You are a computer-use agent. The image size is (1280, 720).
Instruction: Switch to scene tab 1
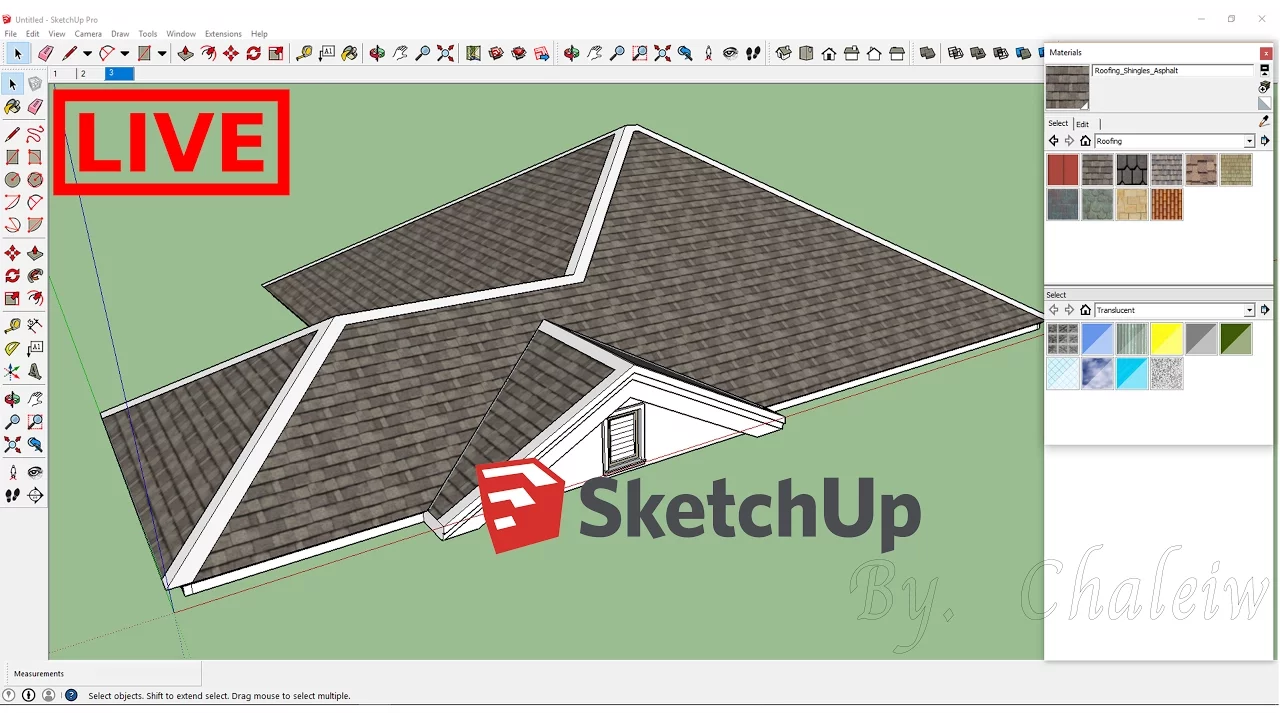point(60,73)
